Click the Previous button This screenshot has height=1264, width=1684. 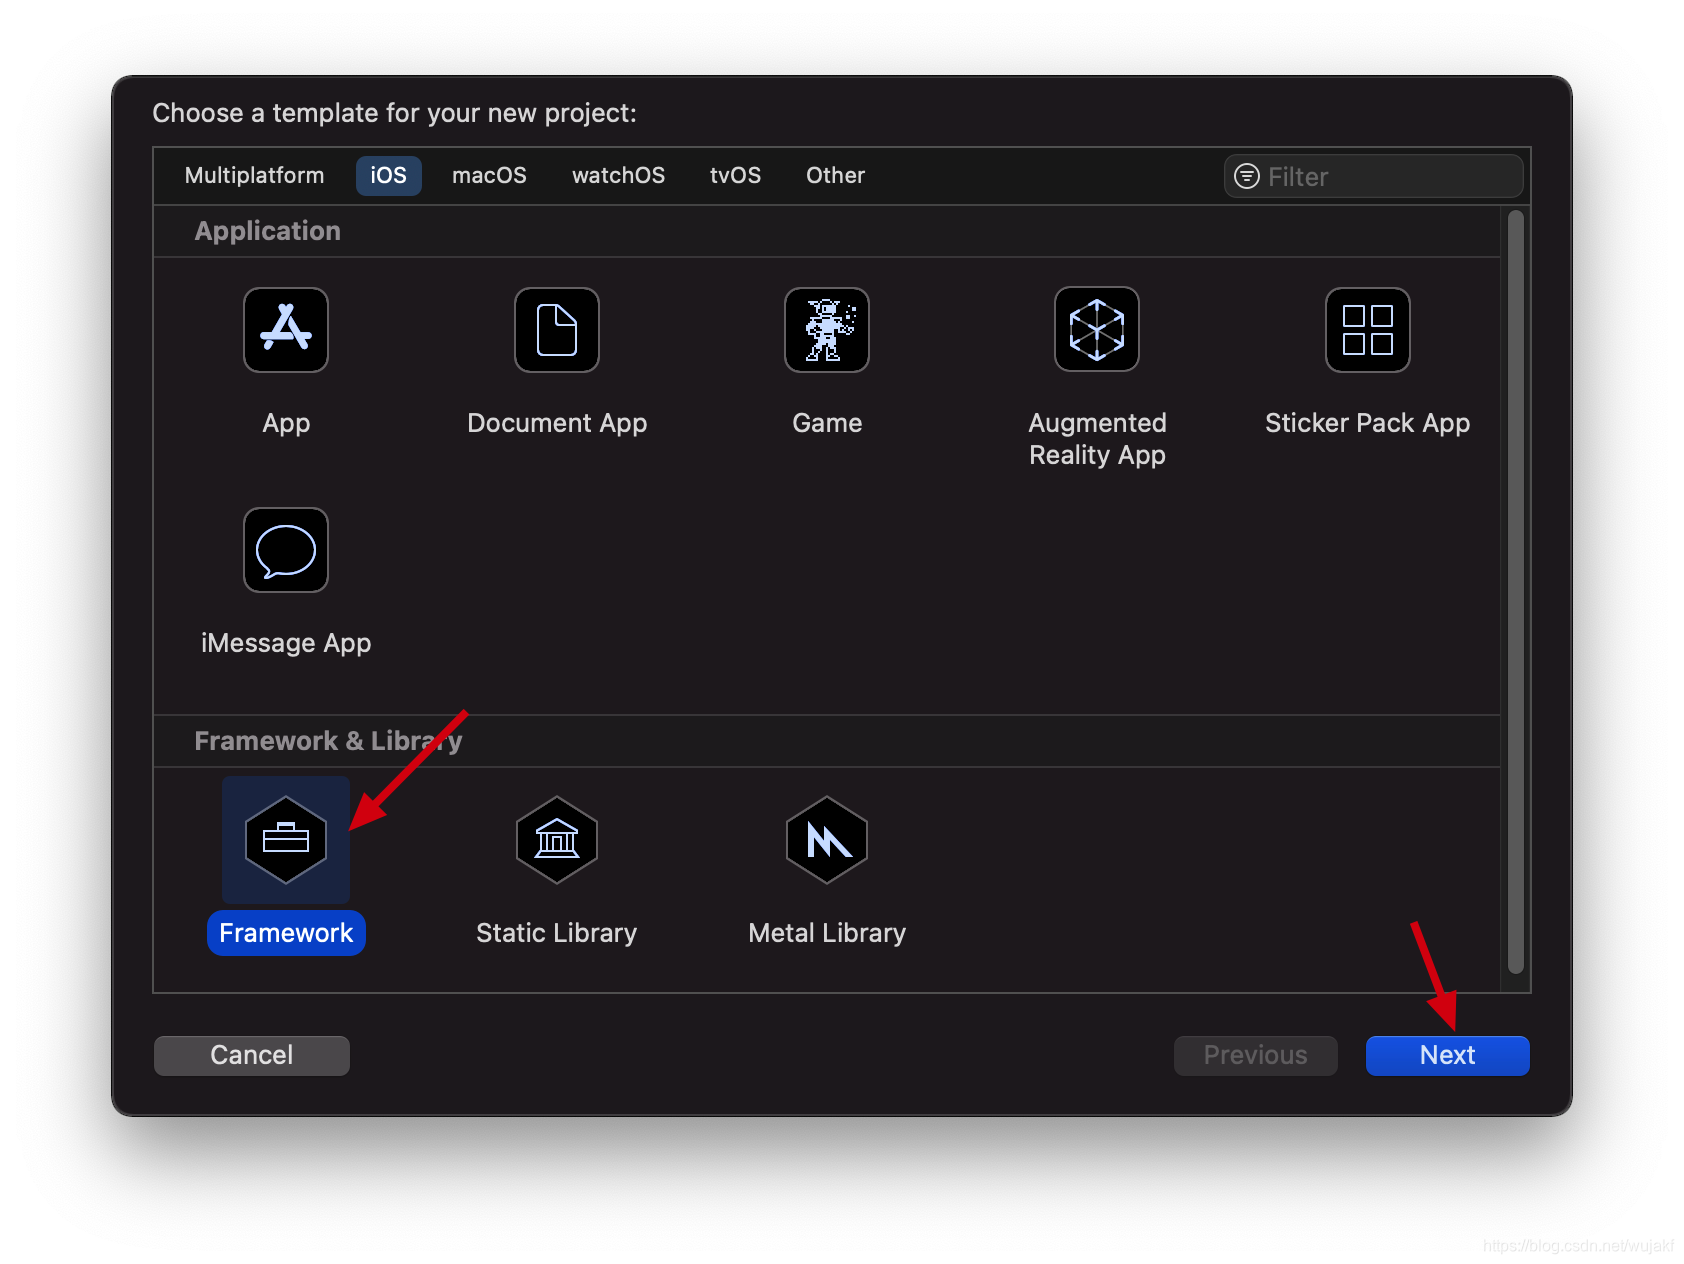point(1255,1056)
